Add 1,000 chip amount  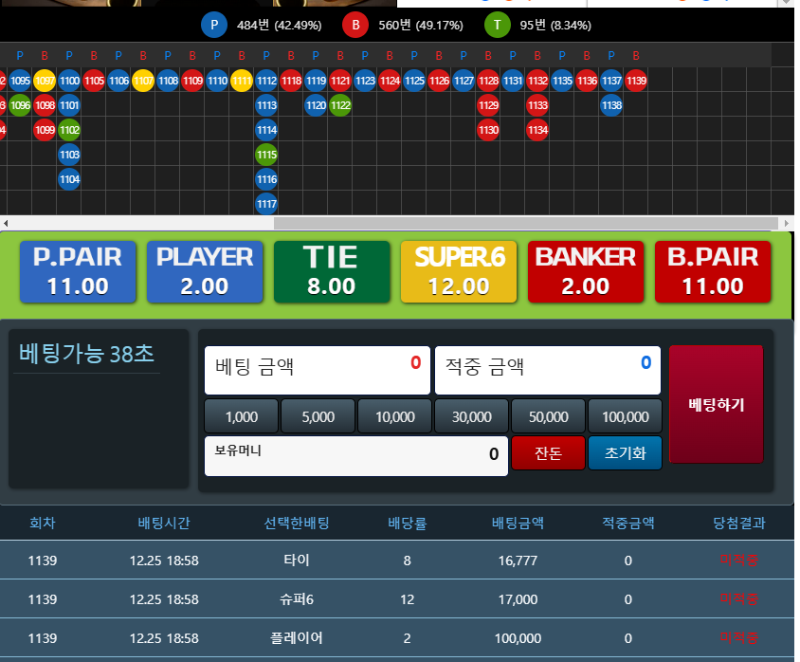click(x=241, y=417)
